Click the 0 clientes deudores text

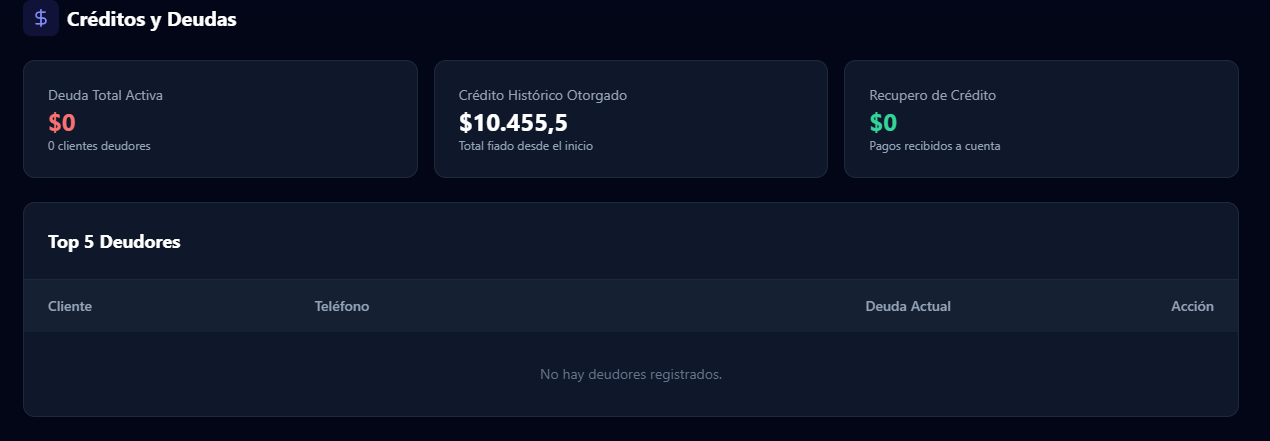(99, 146)
